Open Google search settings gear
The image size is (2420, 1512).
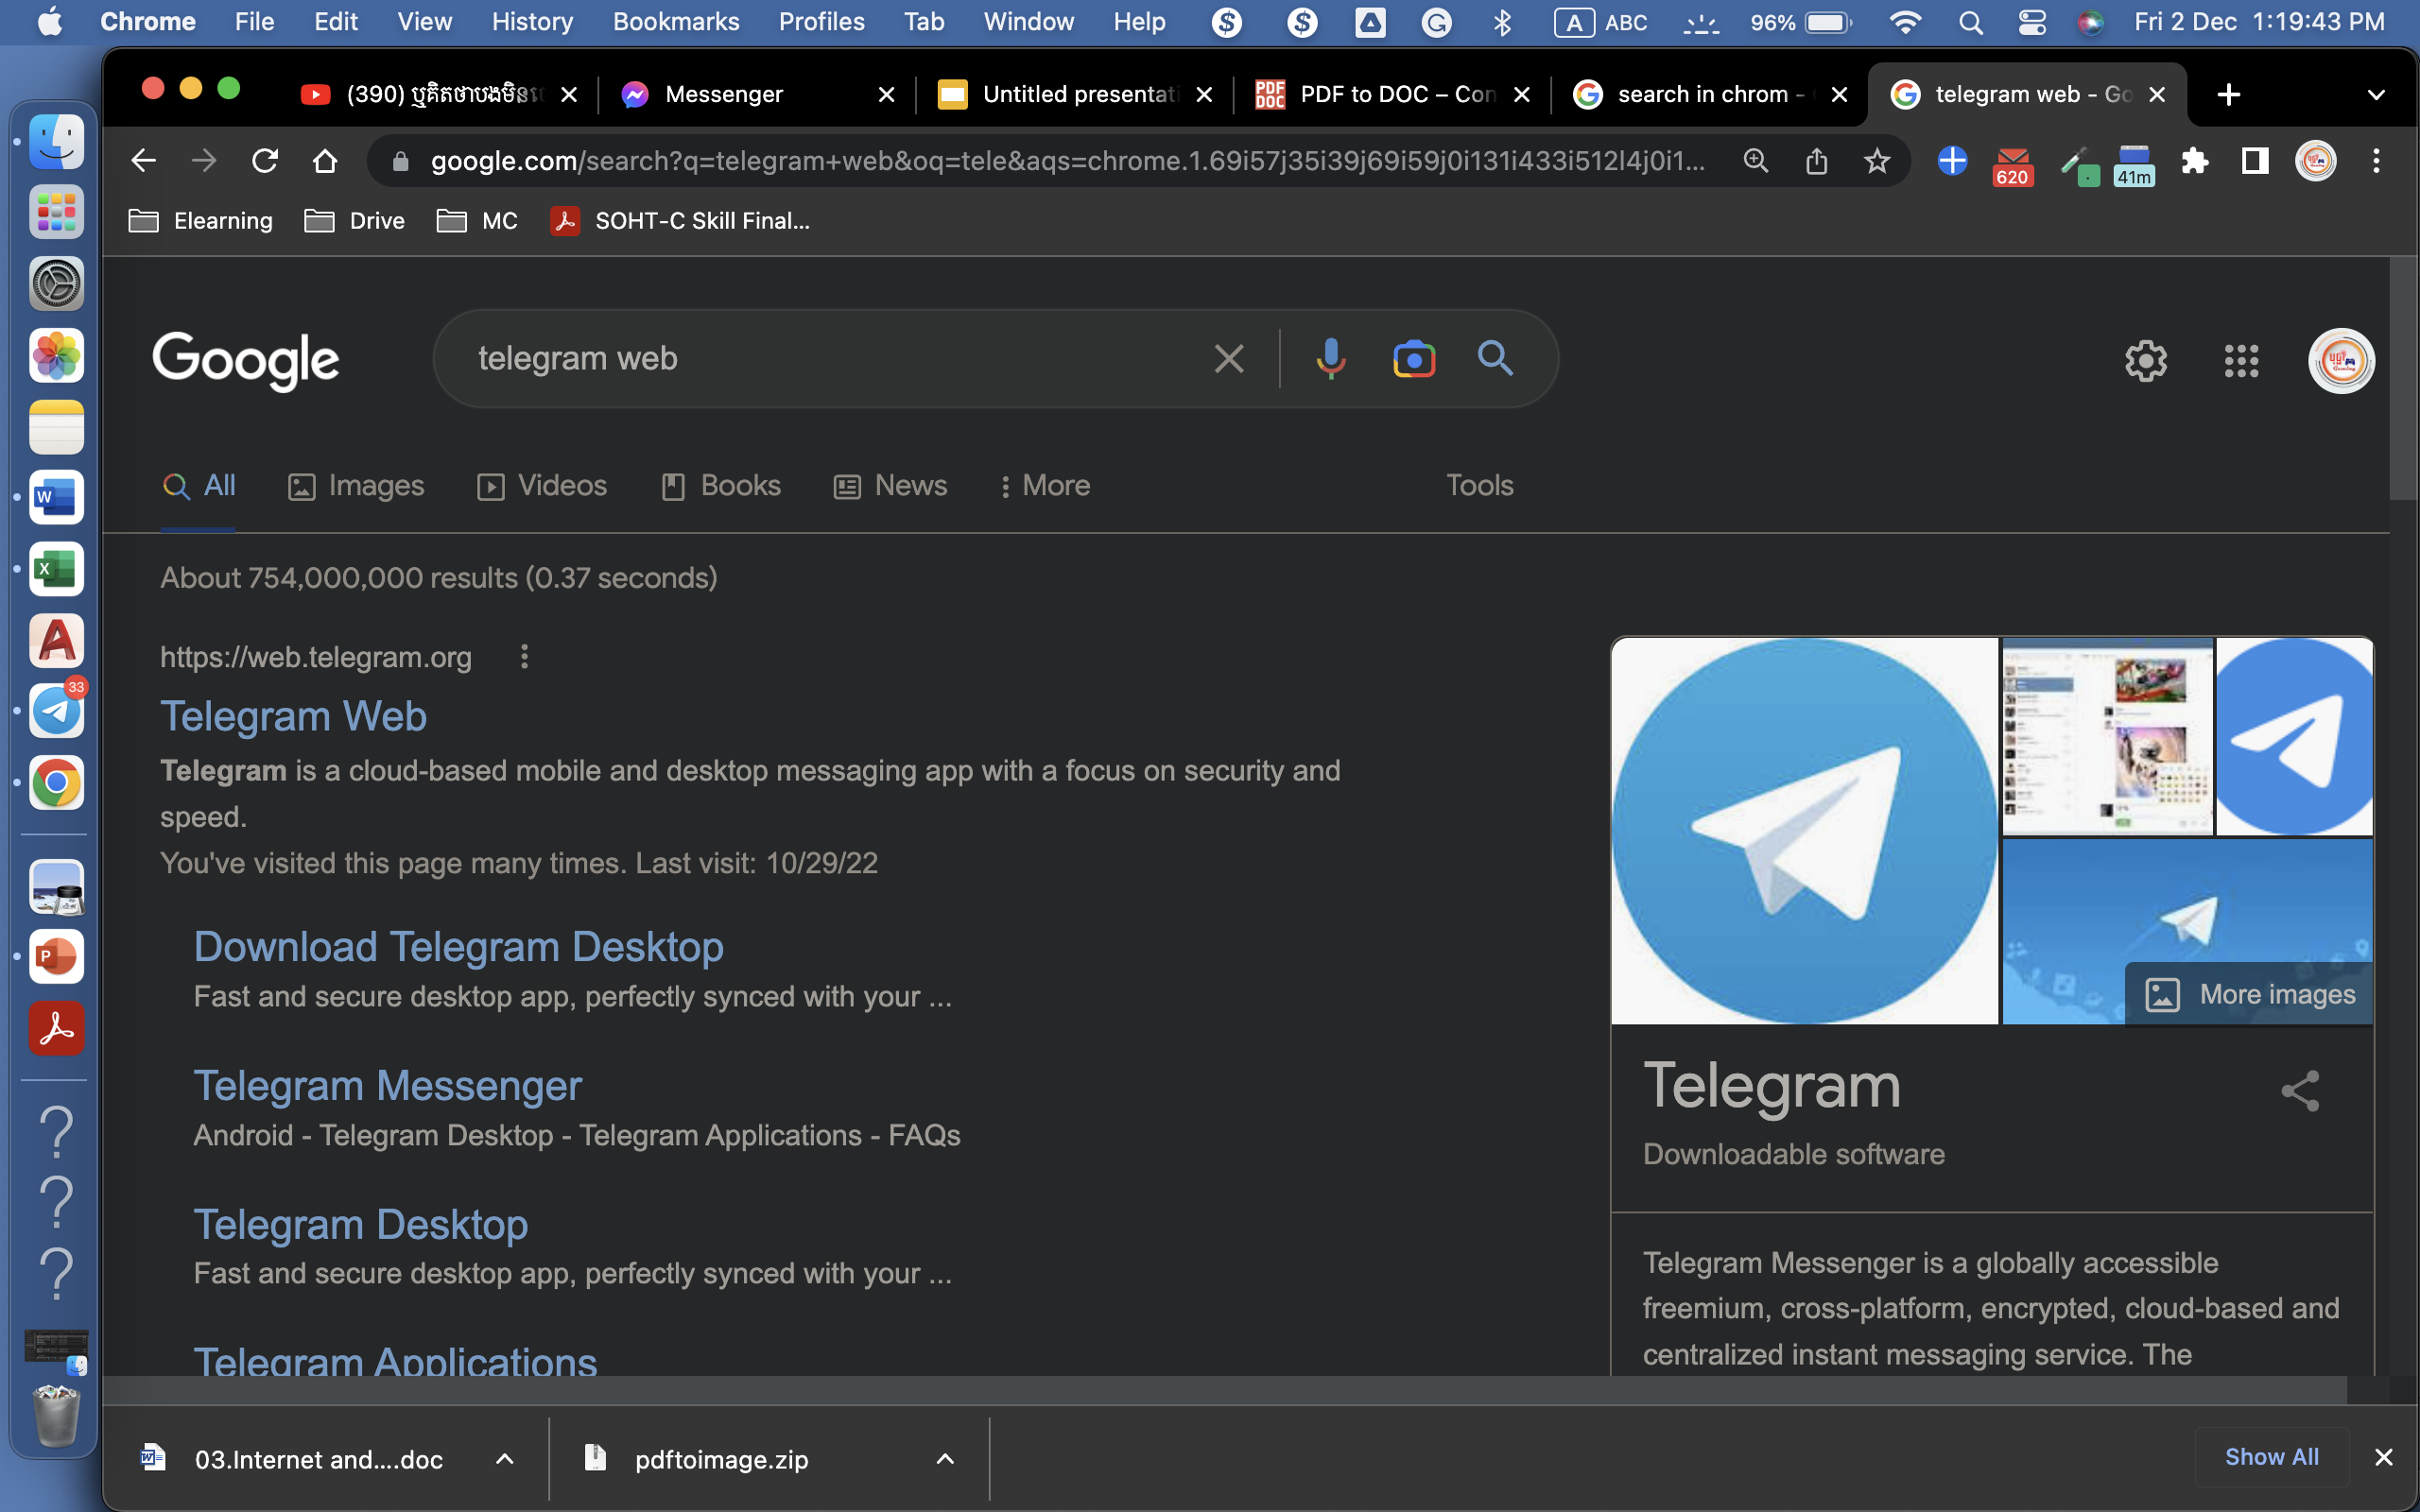coord(2145,360)
